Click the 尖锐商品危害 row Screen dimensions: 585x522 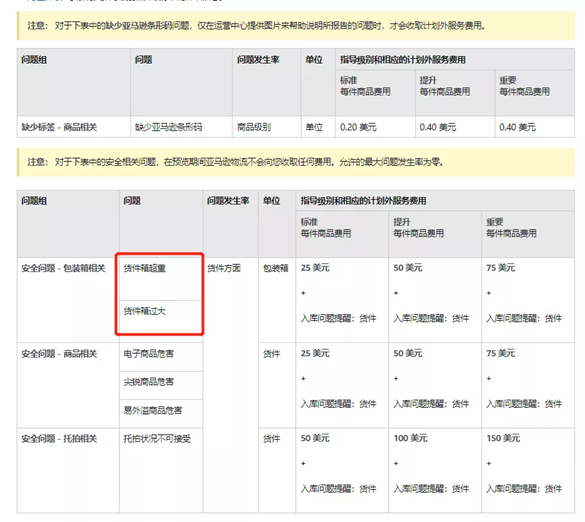coord(161,385)
